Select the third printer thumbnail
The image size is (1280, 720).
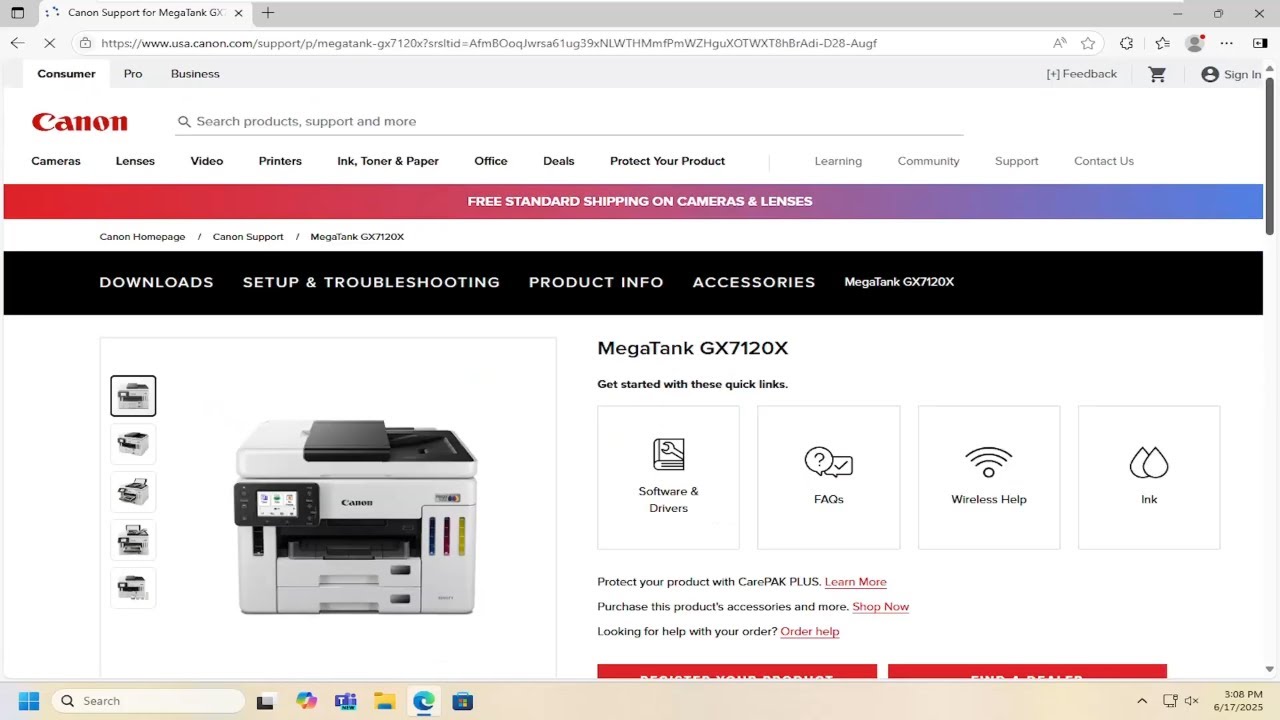133,492
